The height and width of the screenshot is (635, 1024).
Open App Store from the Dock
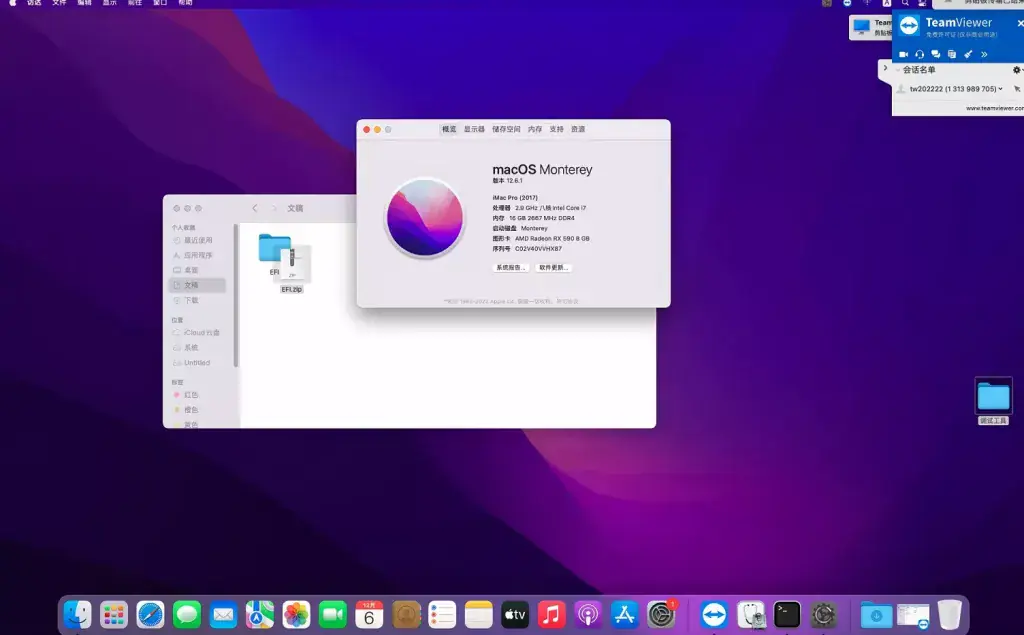624,615
